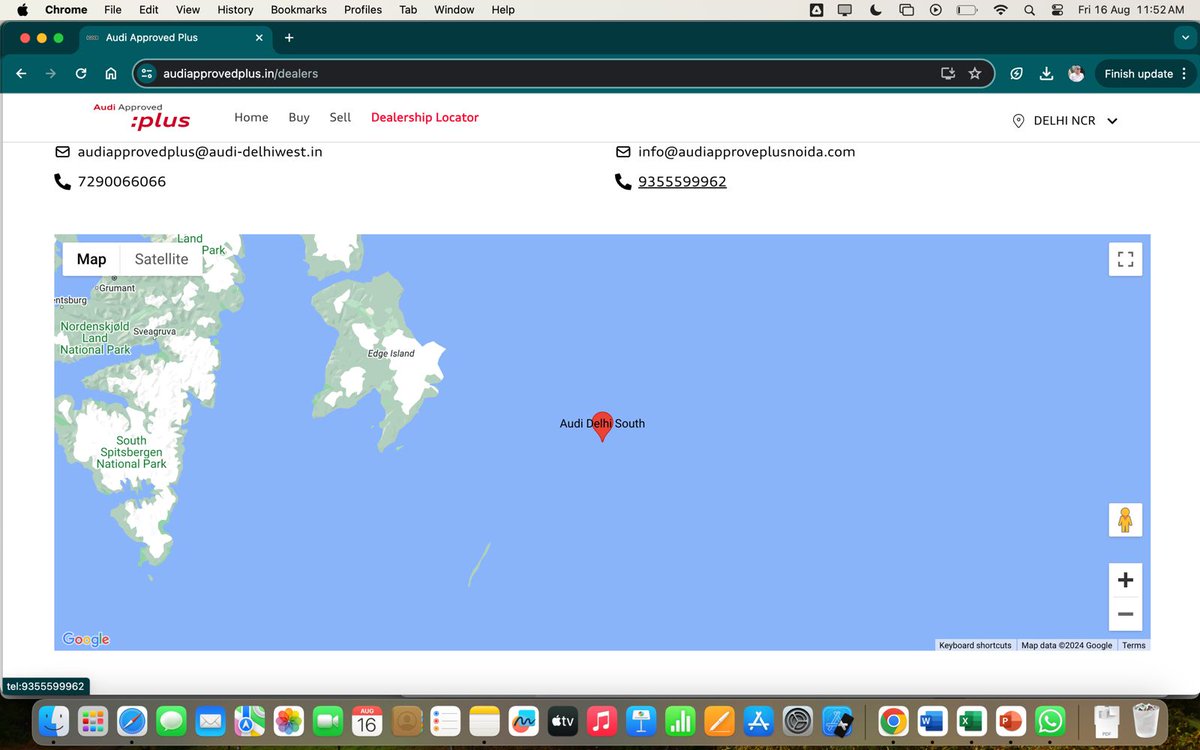Select Dealership Locator in navigation
This screenshot has height=750, width=1200.
coord(425,117)
